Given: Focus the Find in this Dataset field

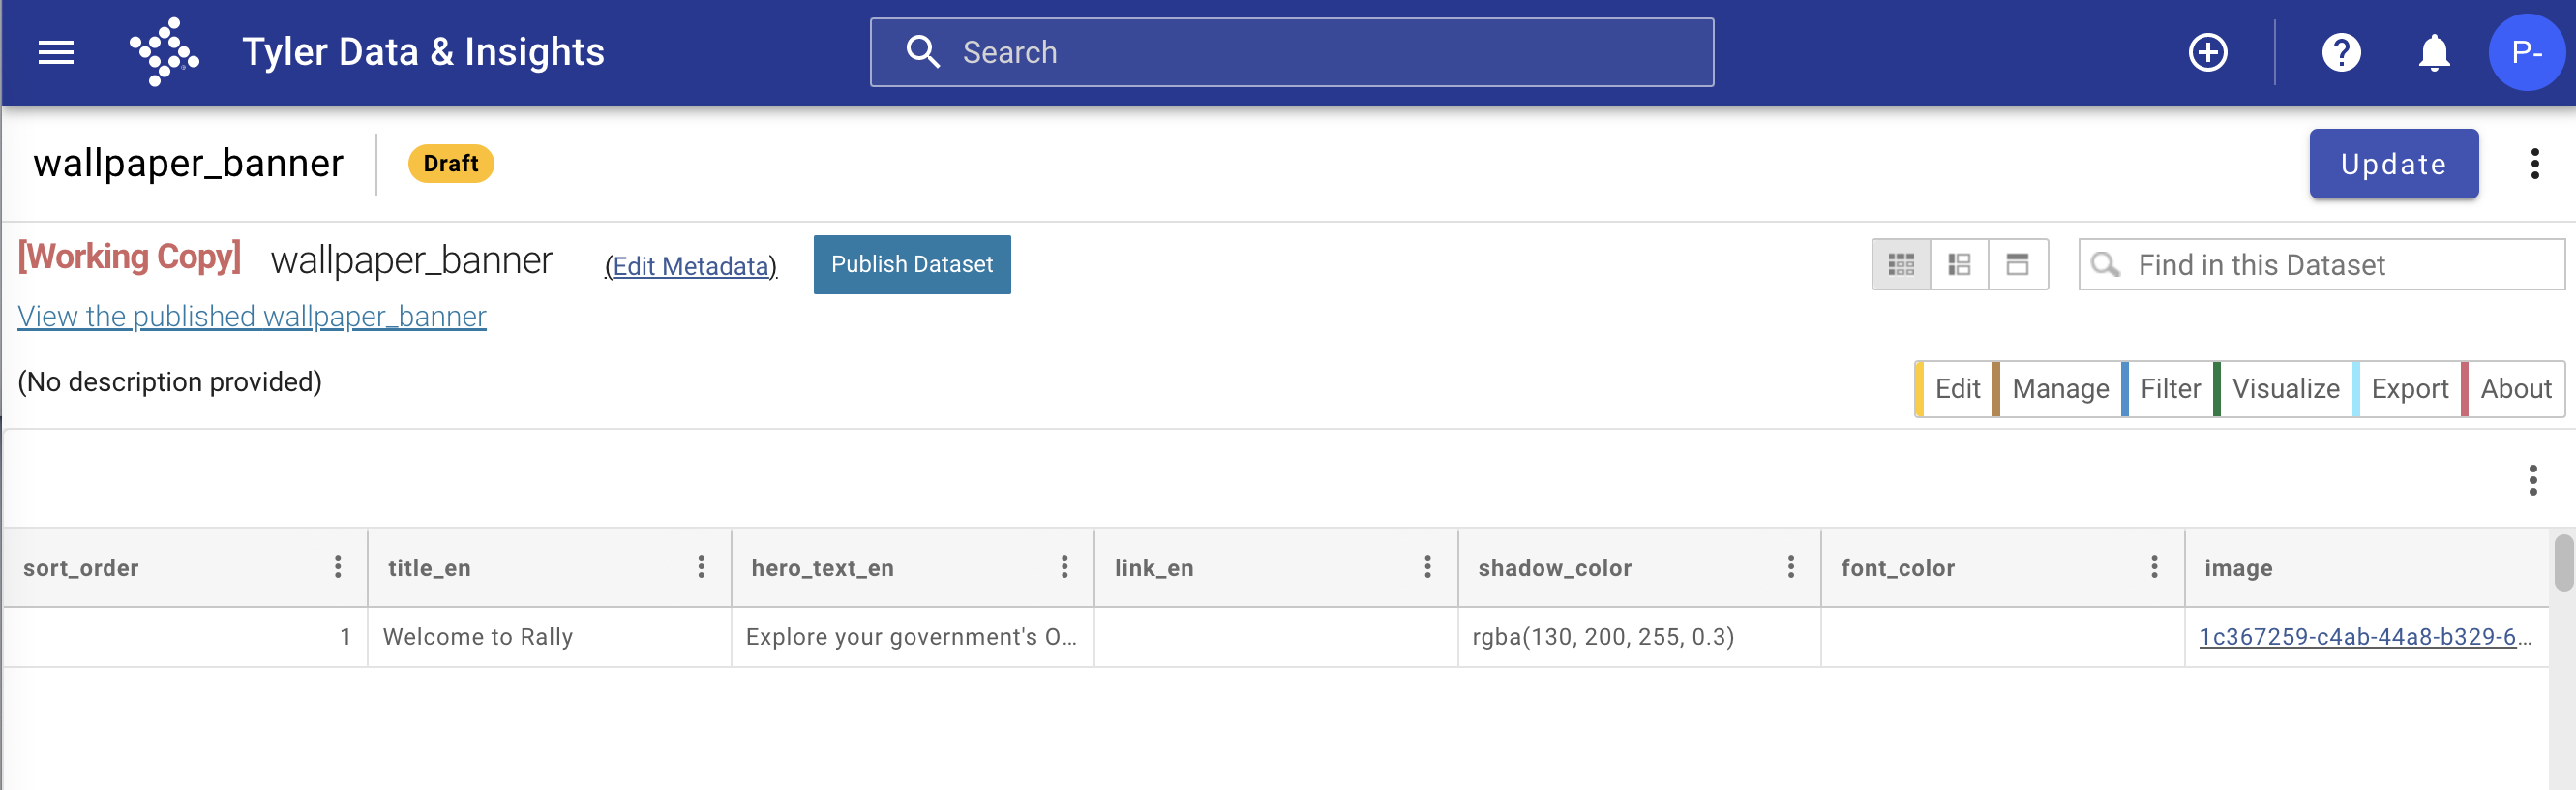Looking at the screenshot, I should tap(2321, 264).
